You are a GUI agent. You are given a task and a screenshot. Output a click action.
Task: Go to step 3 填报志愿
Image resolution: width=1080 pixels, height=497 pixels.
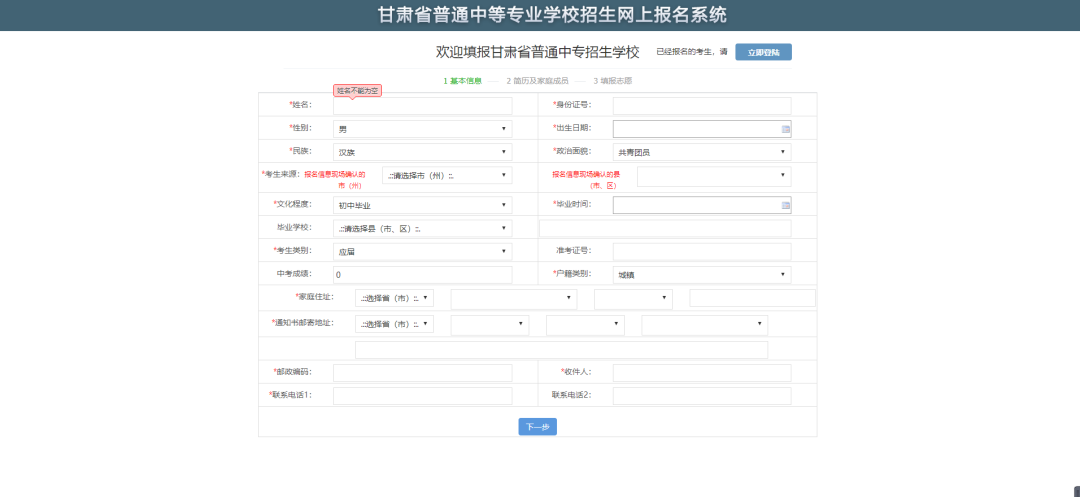612,81
